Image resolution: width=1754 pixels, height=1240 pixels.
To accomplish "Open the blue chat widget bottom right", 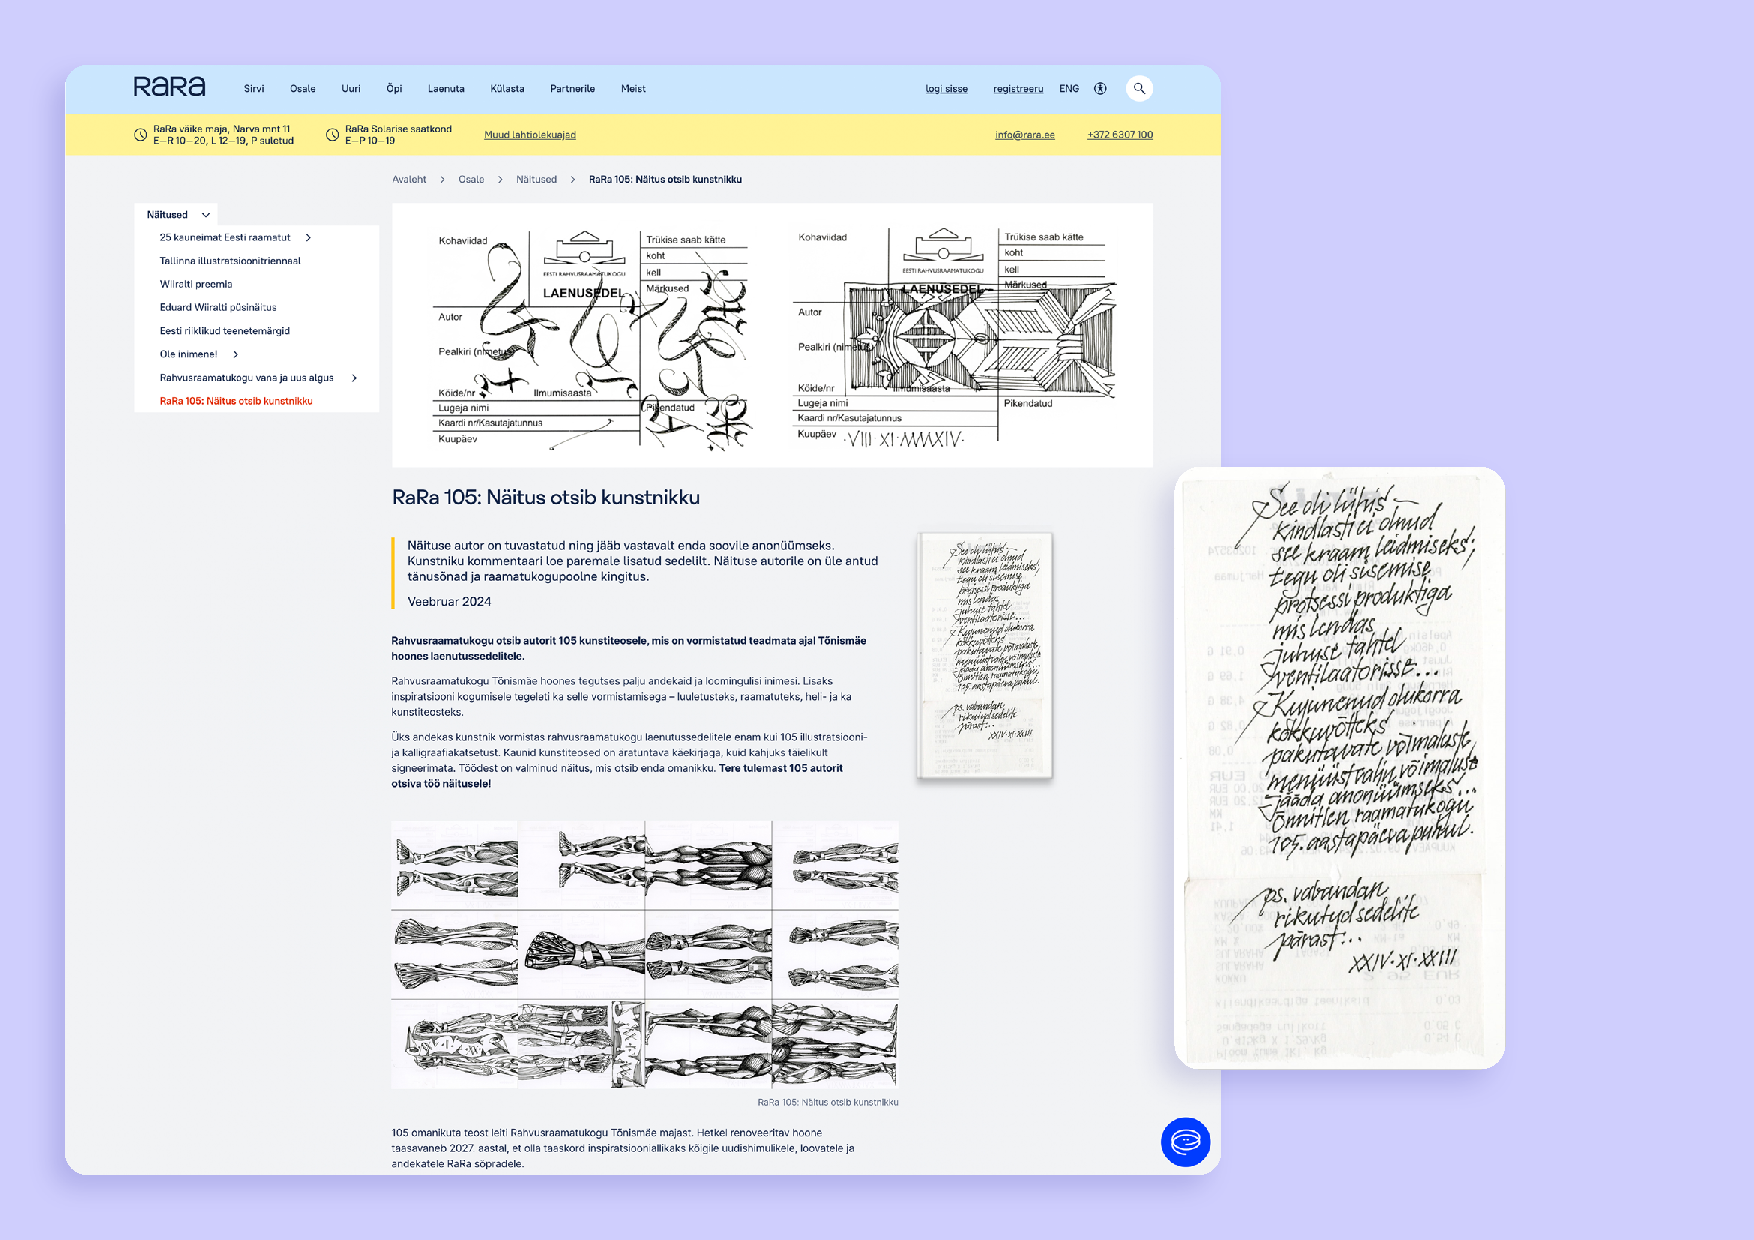I will click(1186, 1141).
